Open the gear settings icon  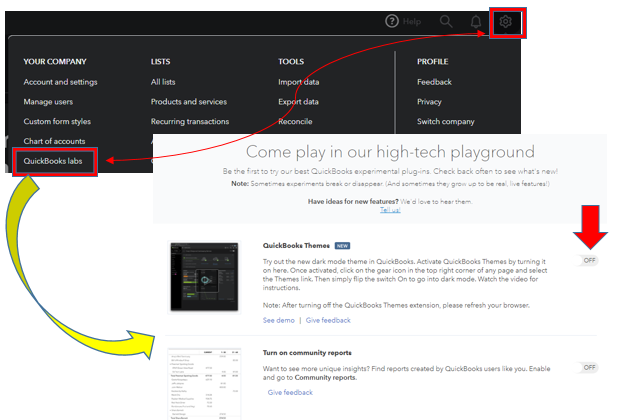pos(505,21)
